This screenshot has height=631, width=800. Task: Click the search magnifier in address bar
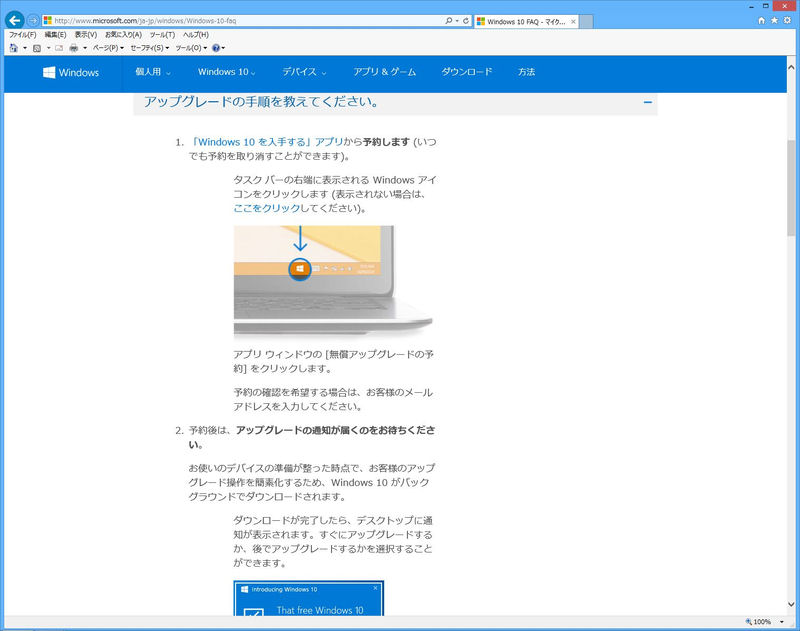[448, 21]
